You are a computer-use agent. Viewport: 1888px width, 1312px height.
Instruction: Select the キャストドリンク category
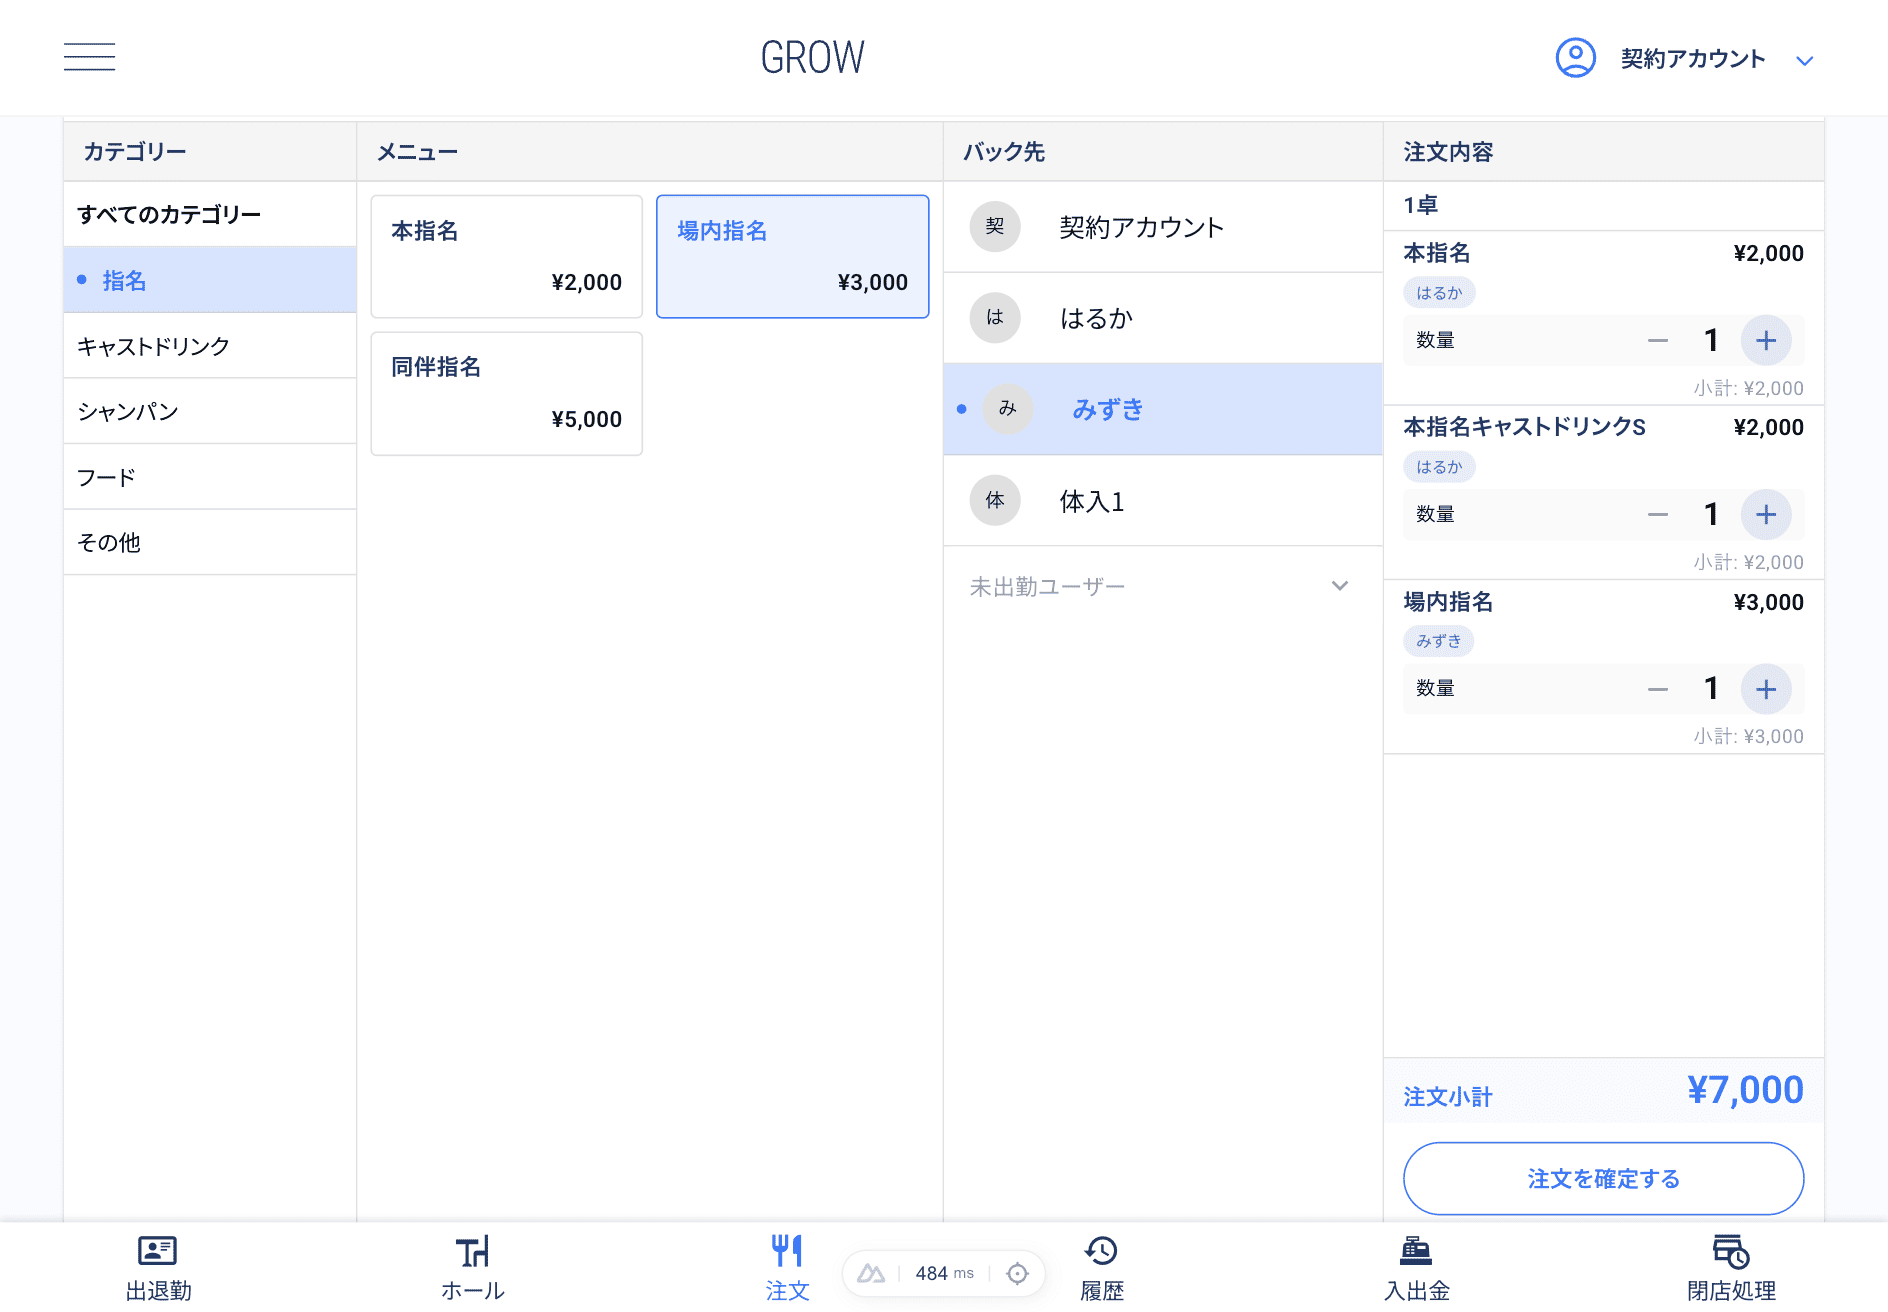(153, 345)
